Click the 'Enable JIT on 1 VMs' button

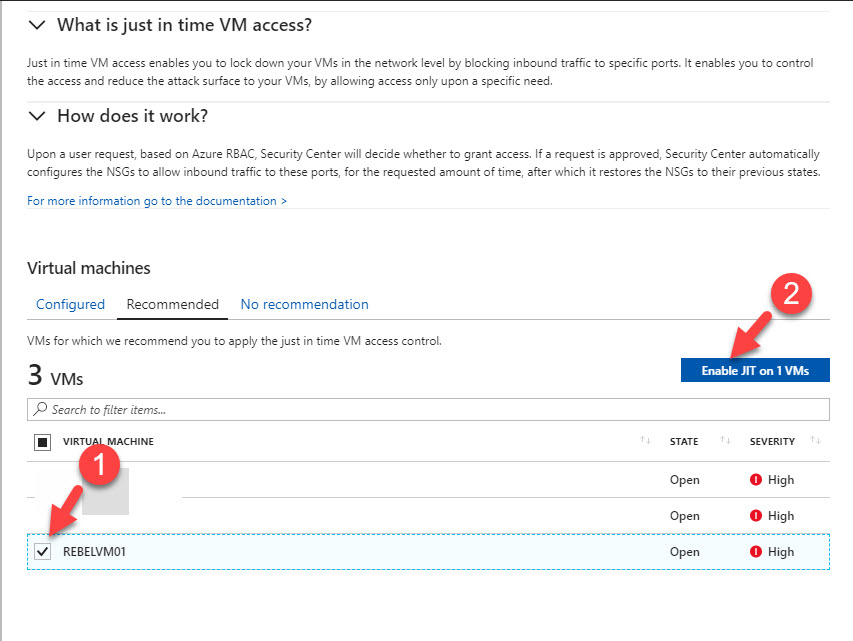click(x=755, y=369)
